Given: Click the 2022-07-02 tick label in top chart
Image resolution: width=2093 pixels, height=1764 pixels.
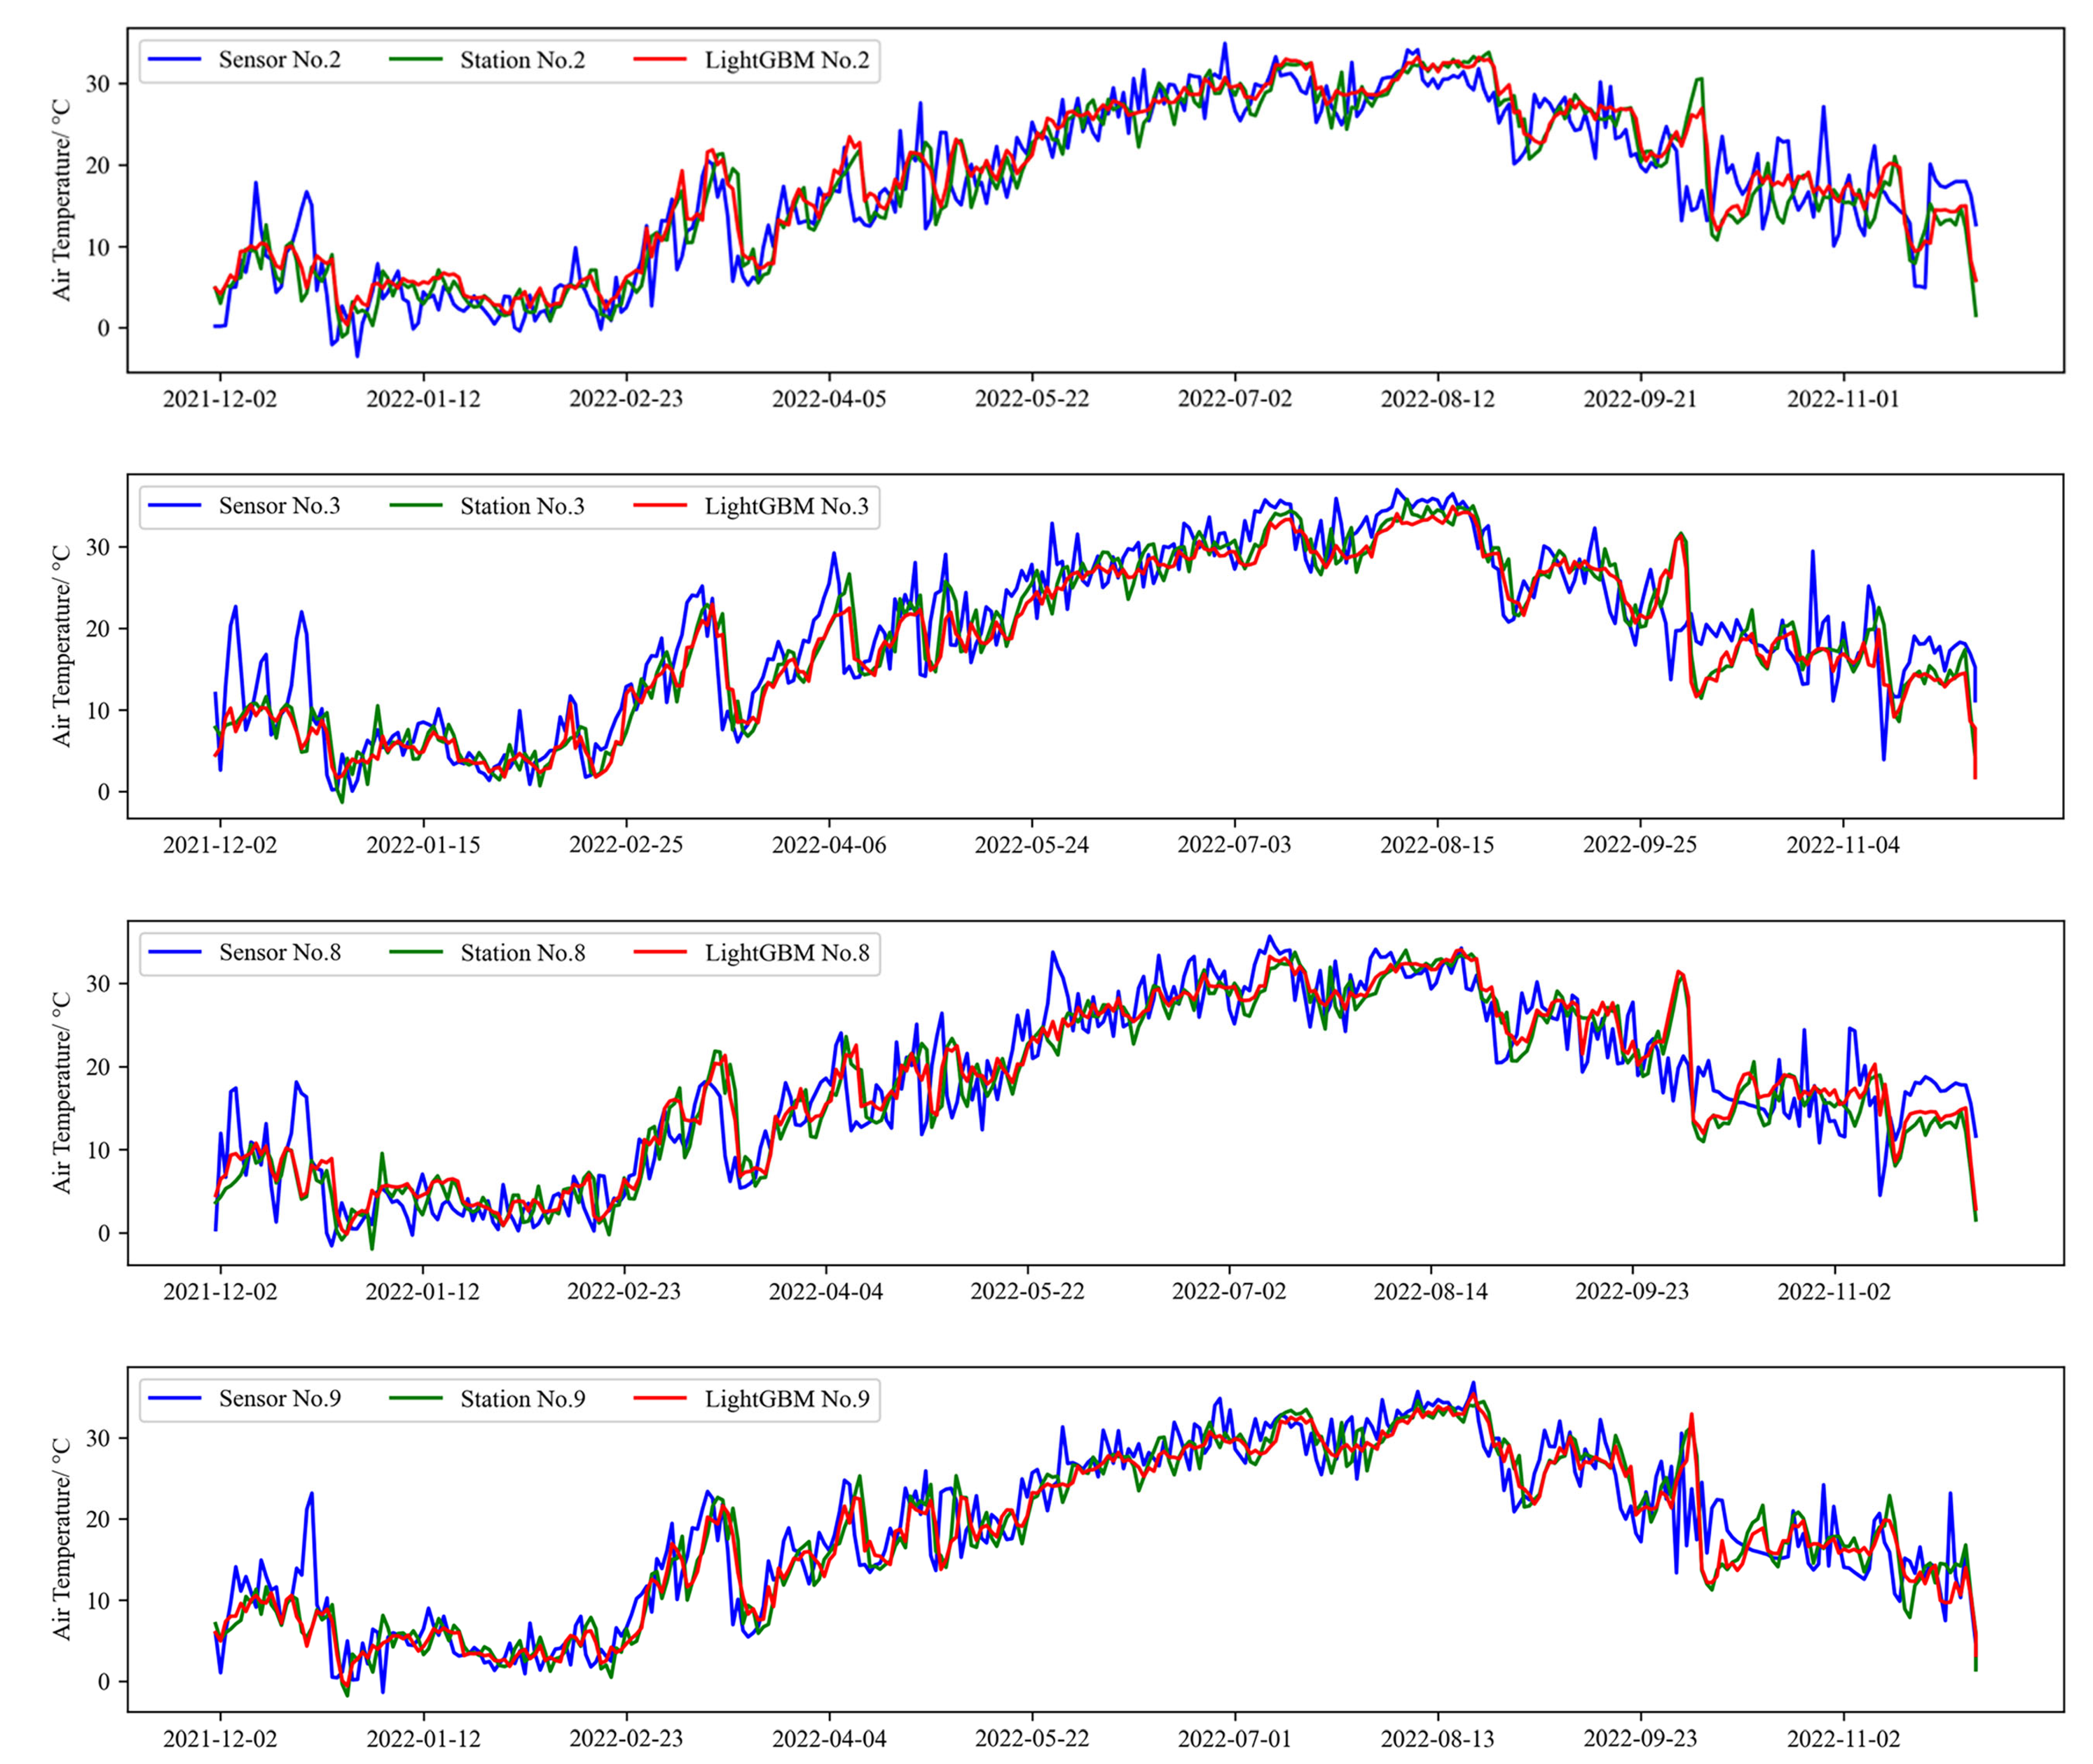Looking at the screenshot, I should (x=1234, y=399).
